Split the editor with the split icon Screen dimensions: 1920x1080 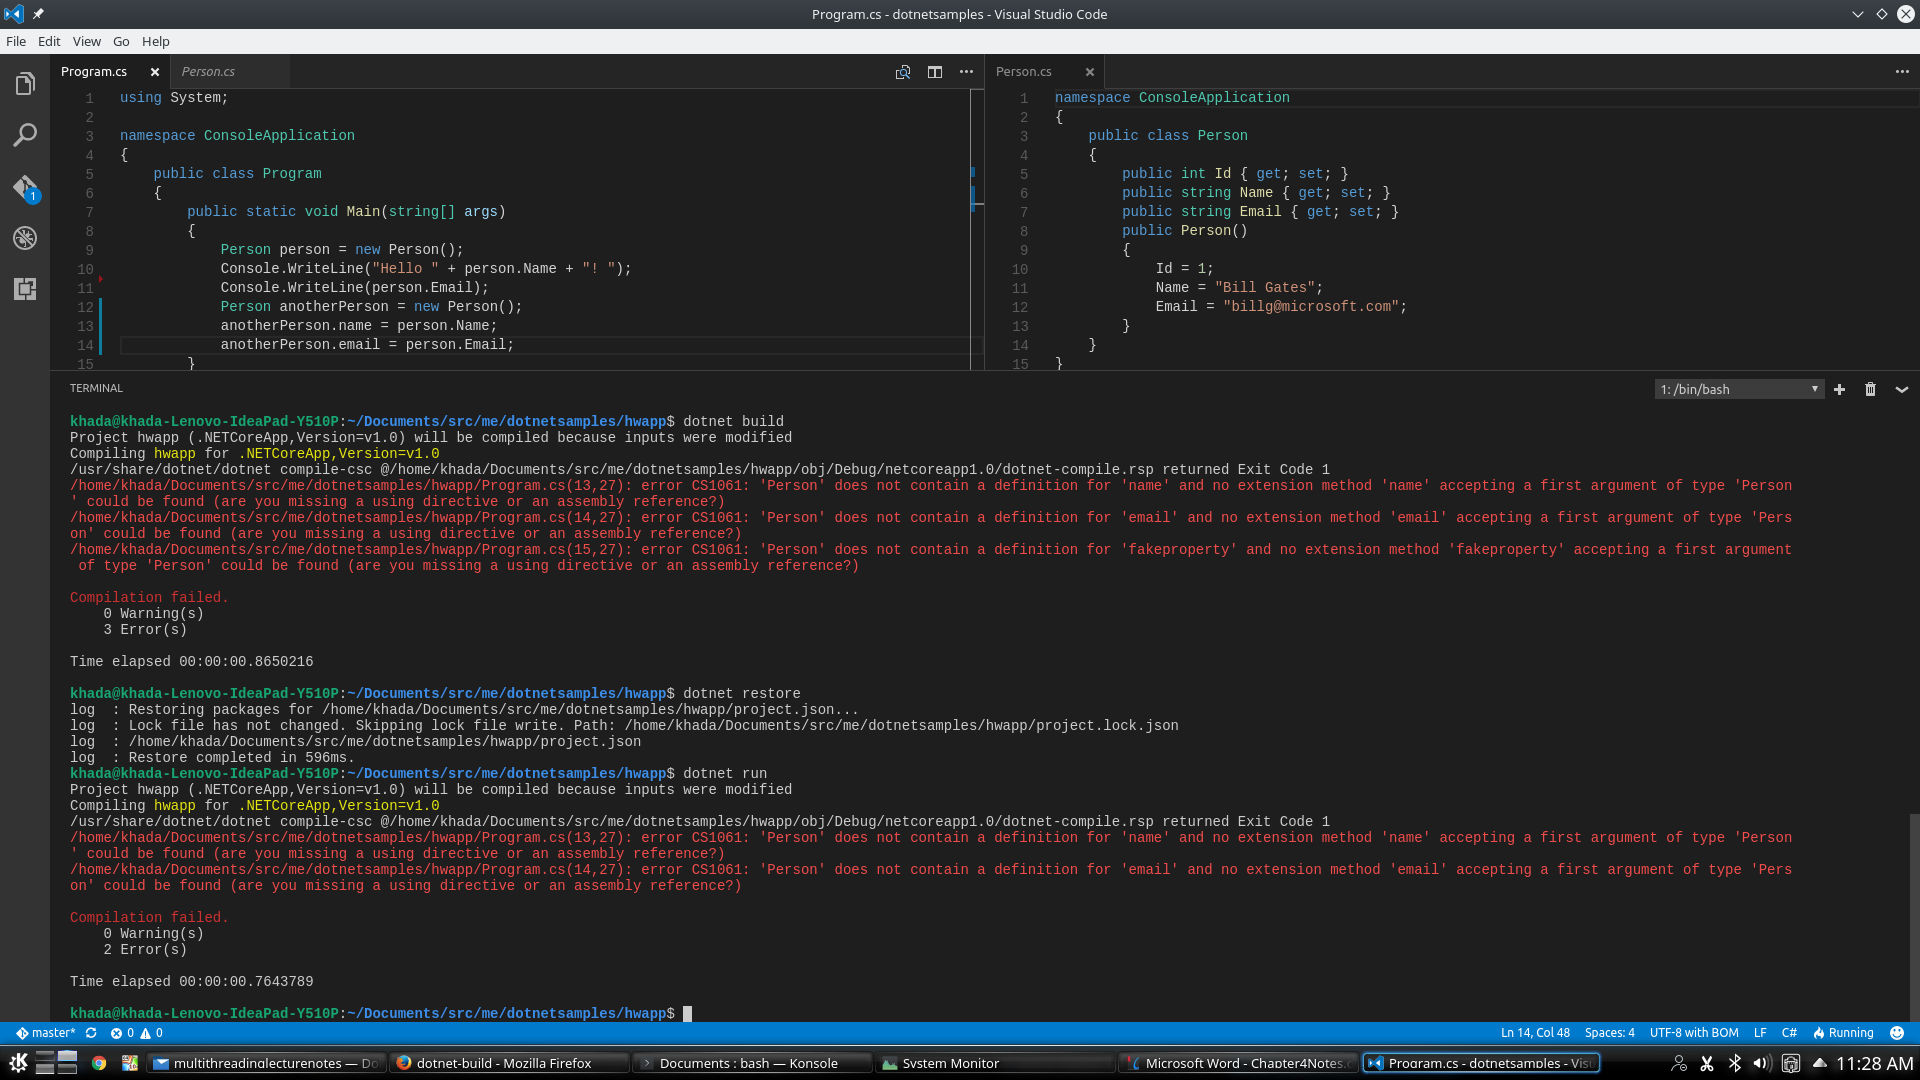click(935, 72)
